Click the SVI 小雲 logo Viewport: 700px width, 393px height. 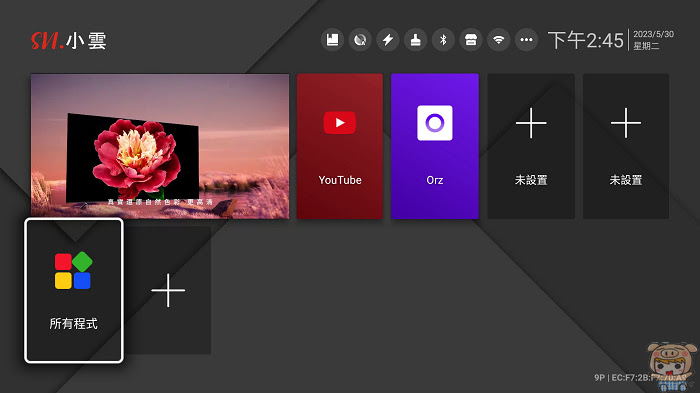[x=69, y=41]
